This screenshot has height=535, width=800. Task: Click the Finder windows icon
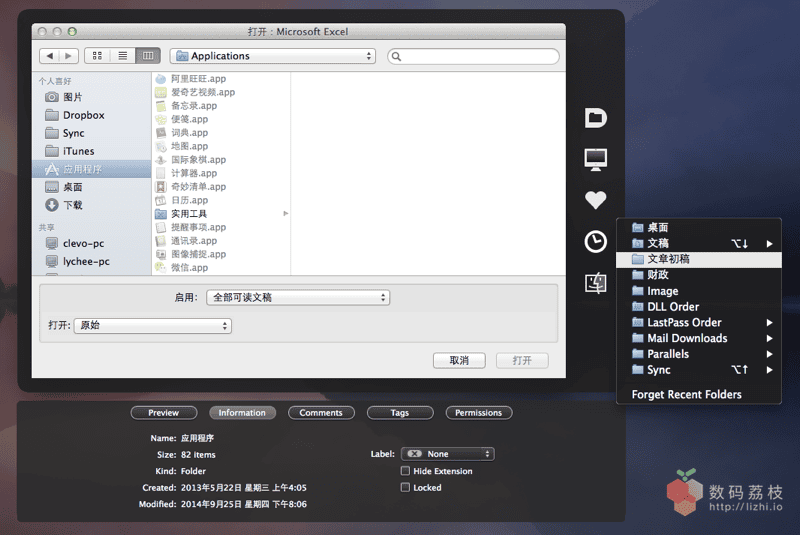pos(595,283)
